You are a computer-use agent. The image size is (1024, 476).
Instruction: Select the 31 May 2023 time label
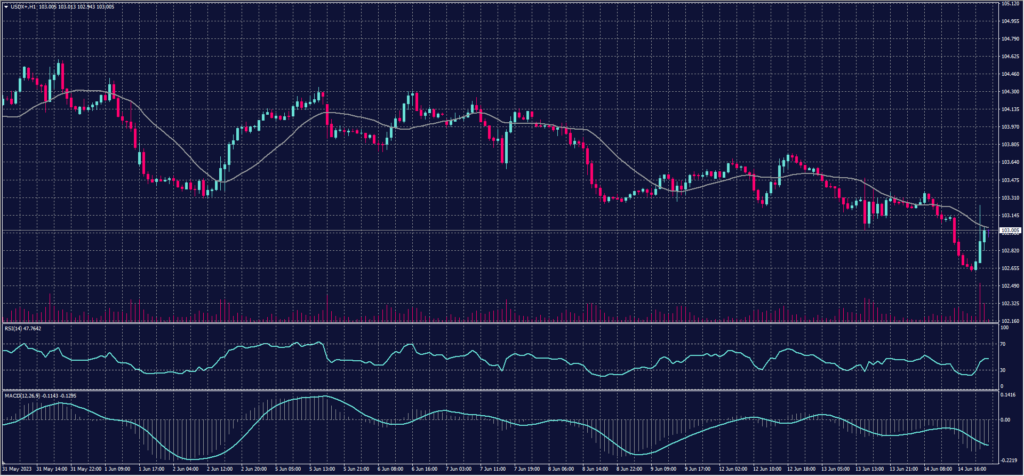(x=16, y=468)
